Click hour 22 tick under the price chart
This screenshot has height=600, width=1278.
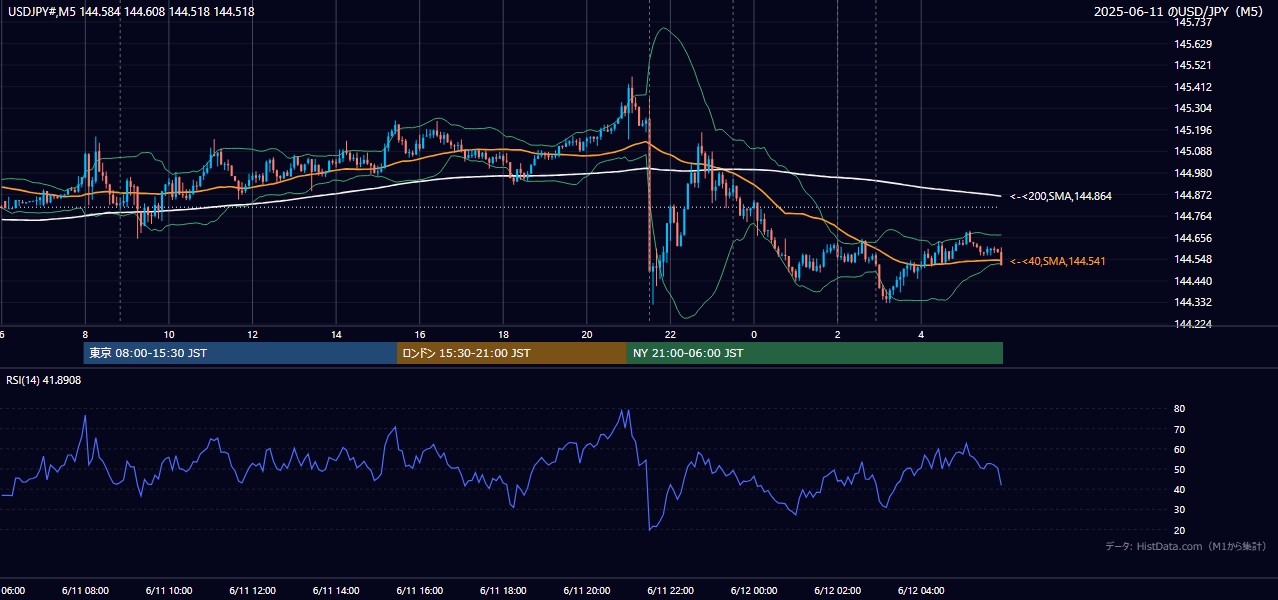click(671, 335)
